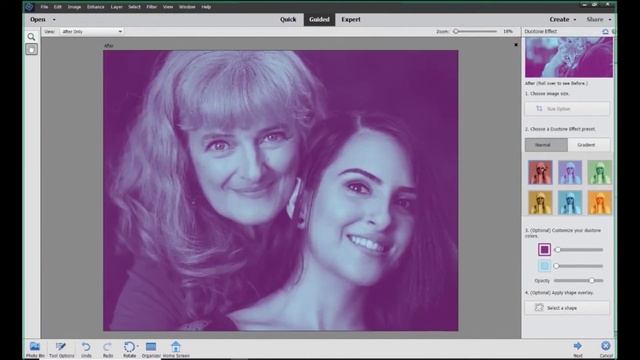Click the Next arrow button
Image resolution: width=640 pixels, height=360 pixels.
578,349
